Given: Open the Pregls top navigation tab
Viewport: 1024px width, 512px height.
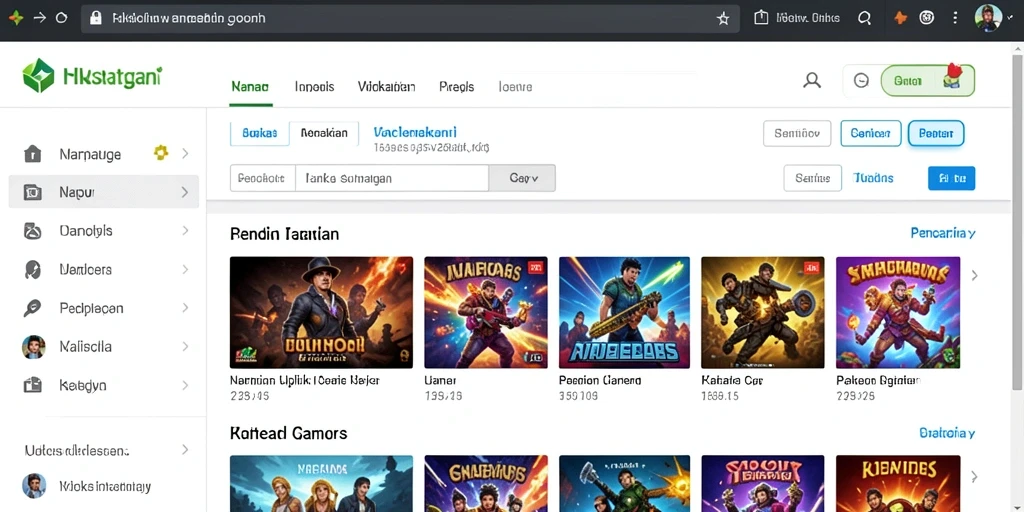Looking at the screenshot, I should 456,86.
